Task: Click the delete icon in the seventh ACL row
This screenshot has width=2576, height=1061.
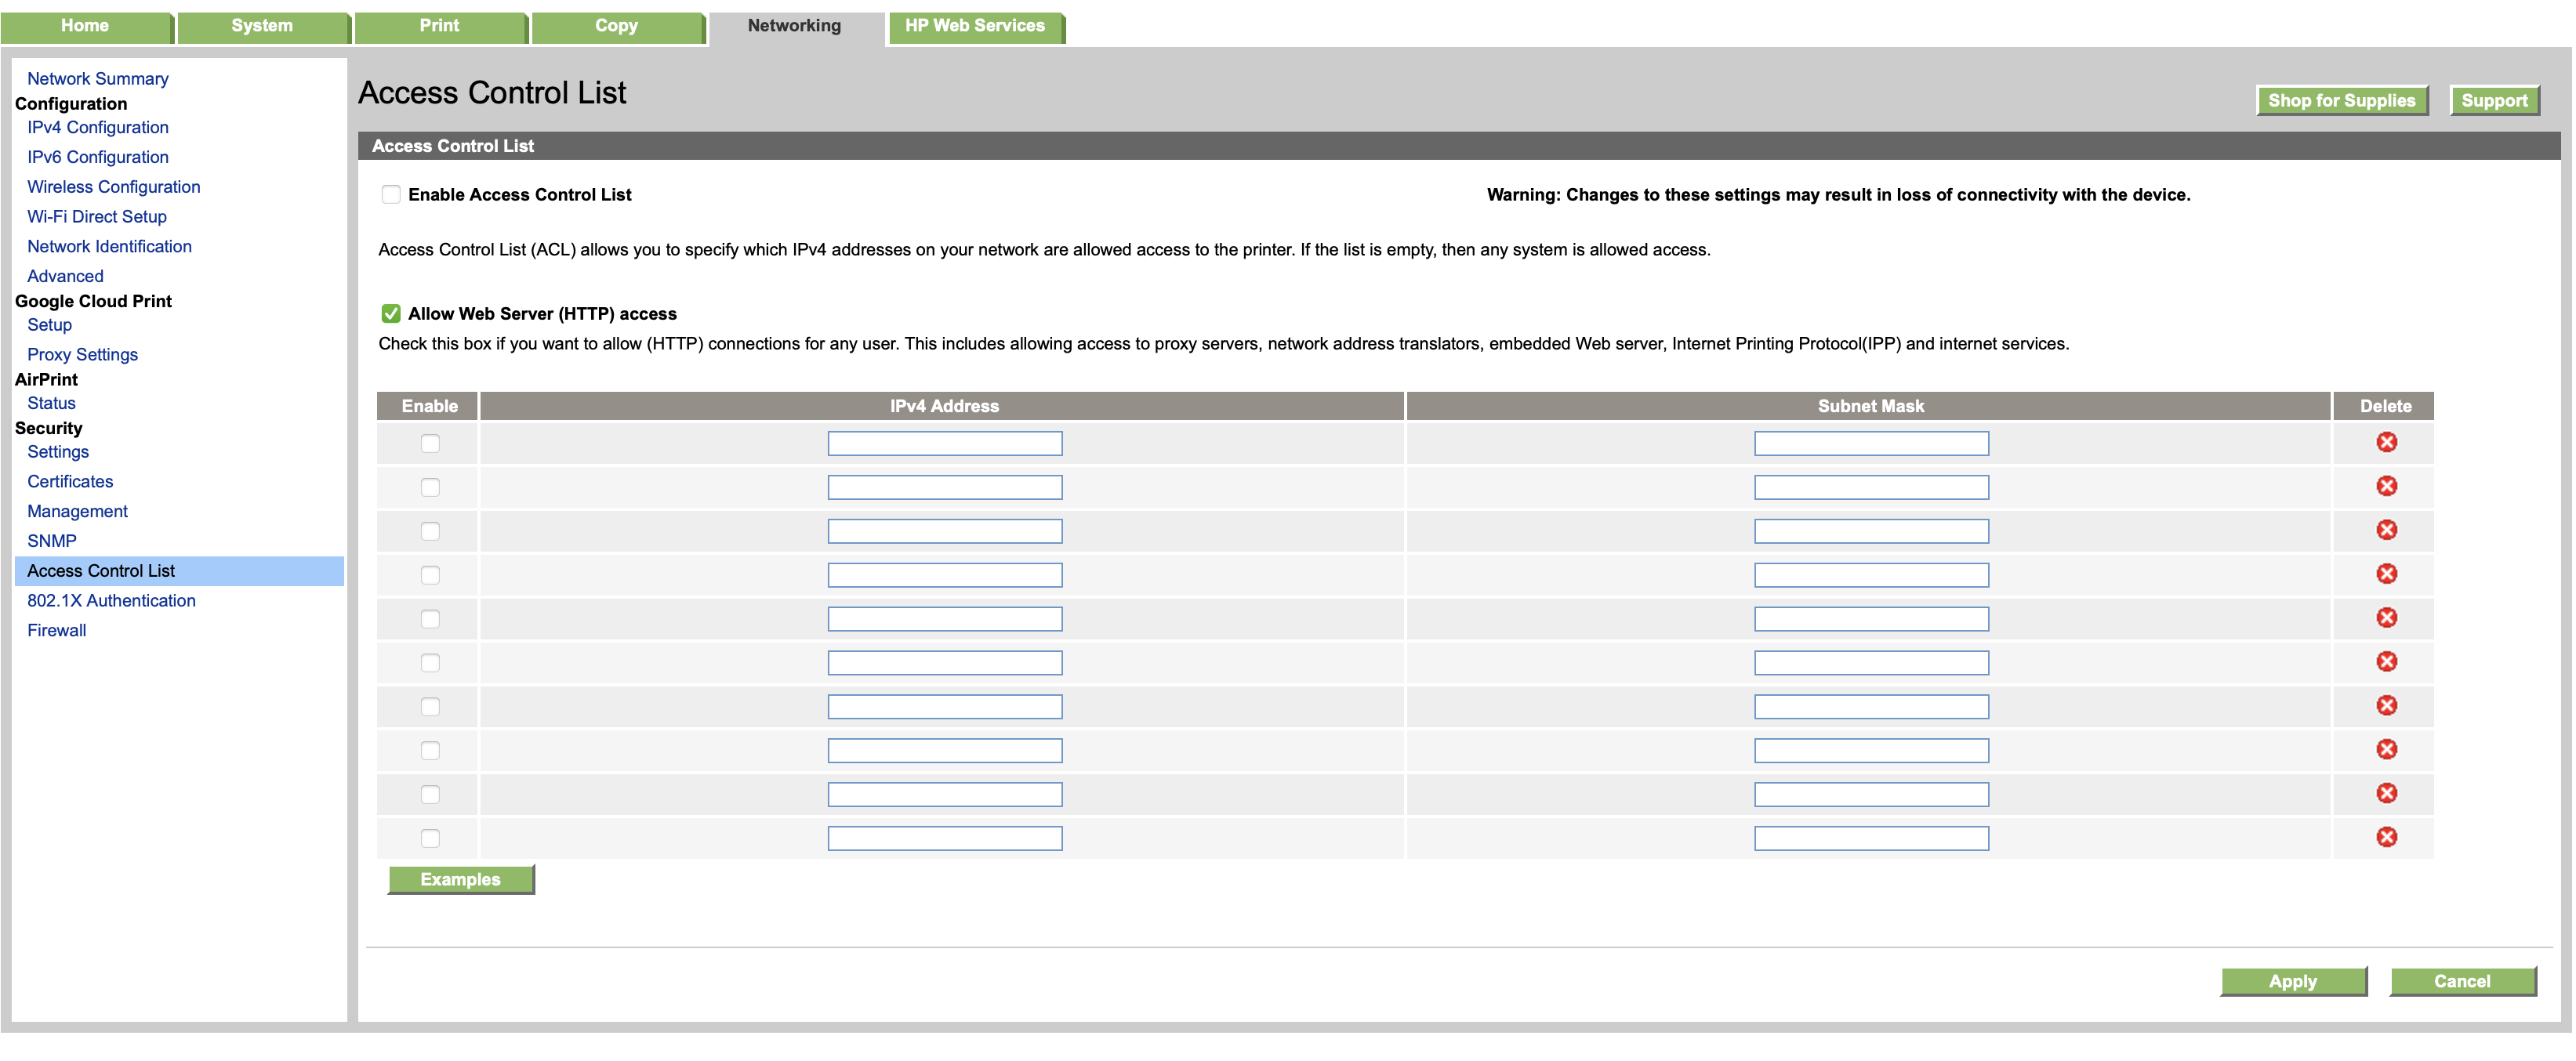Action: tap(2386, 706)
